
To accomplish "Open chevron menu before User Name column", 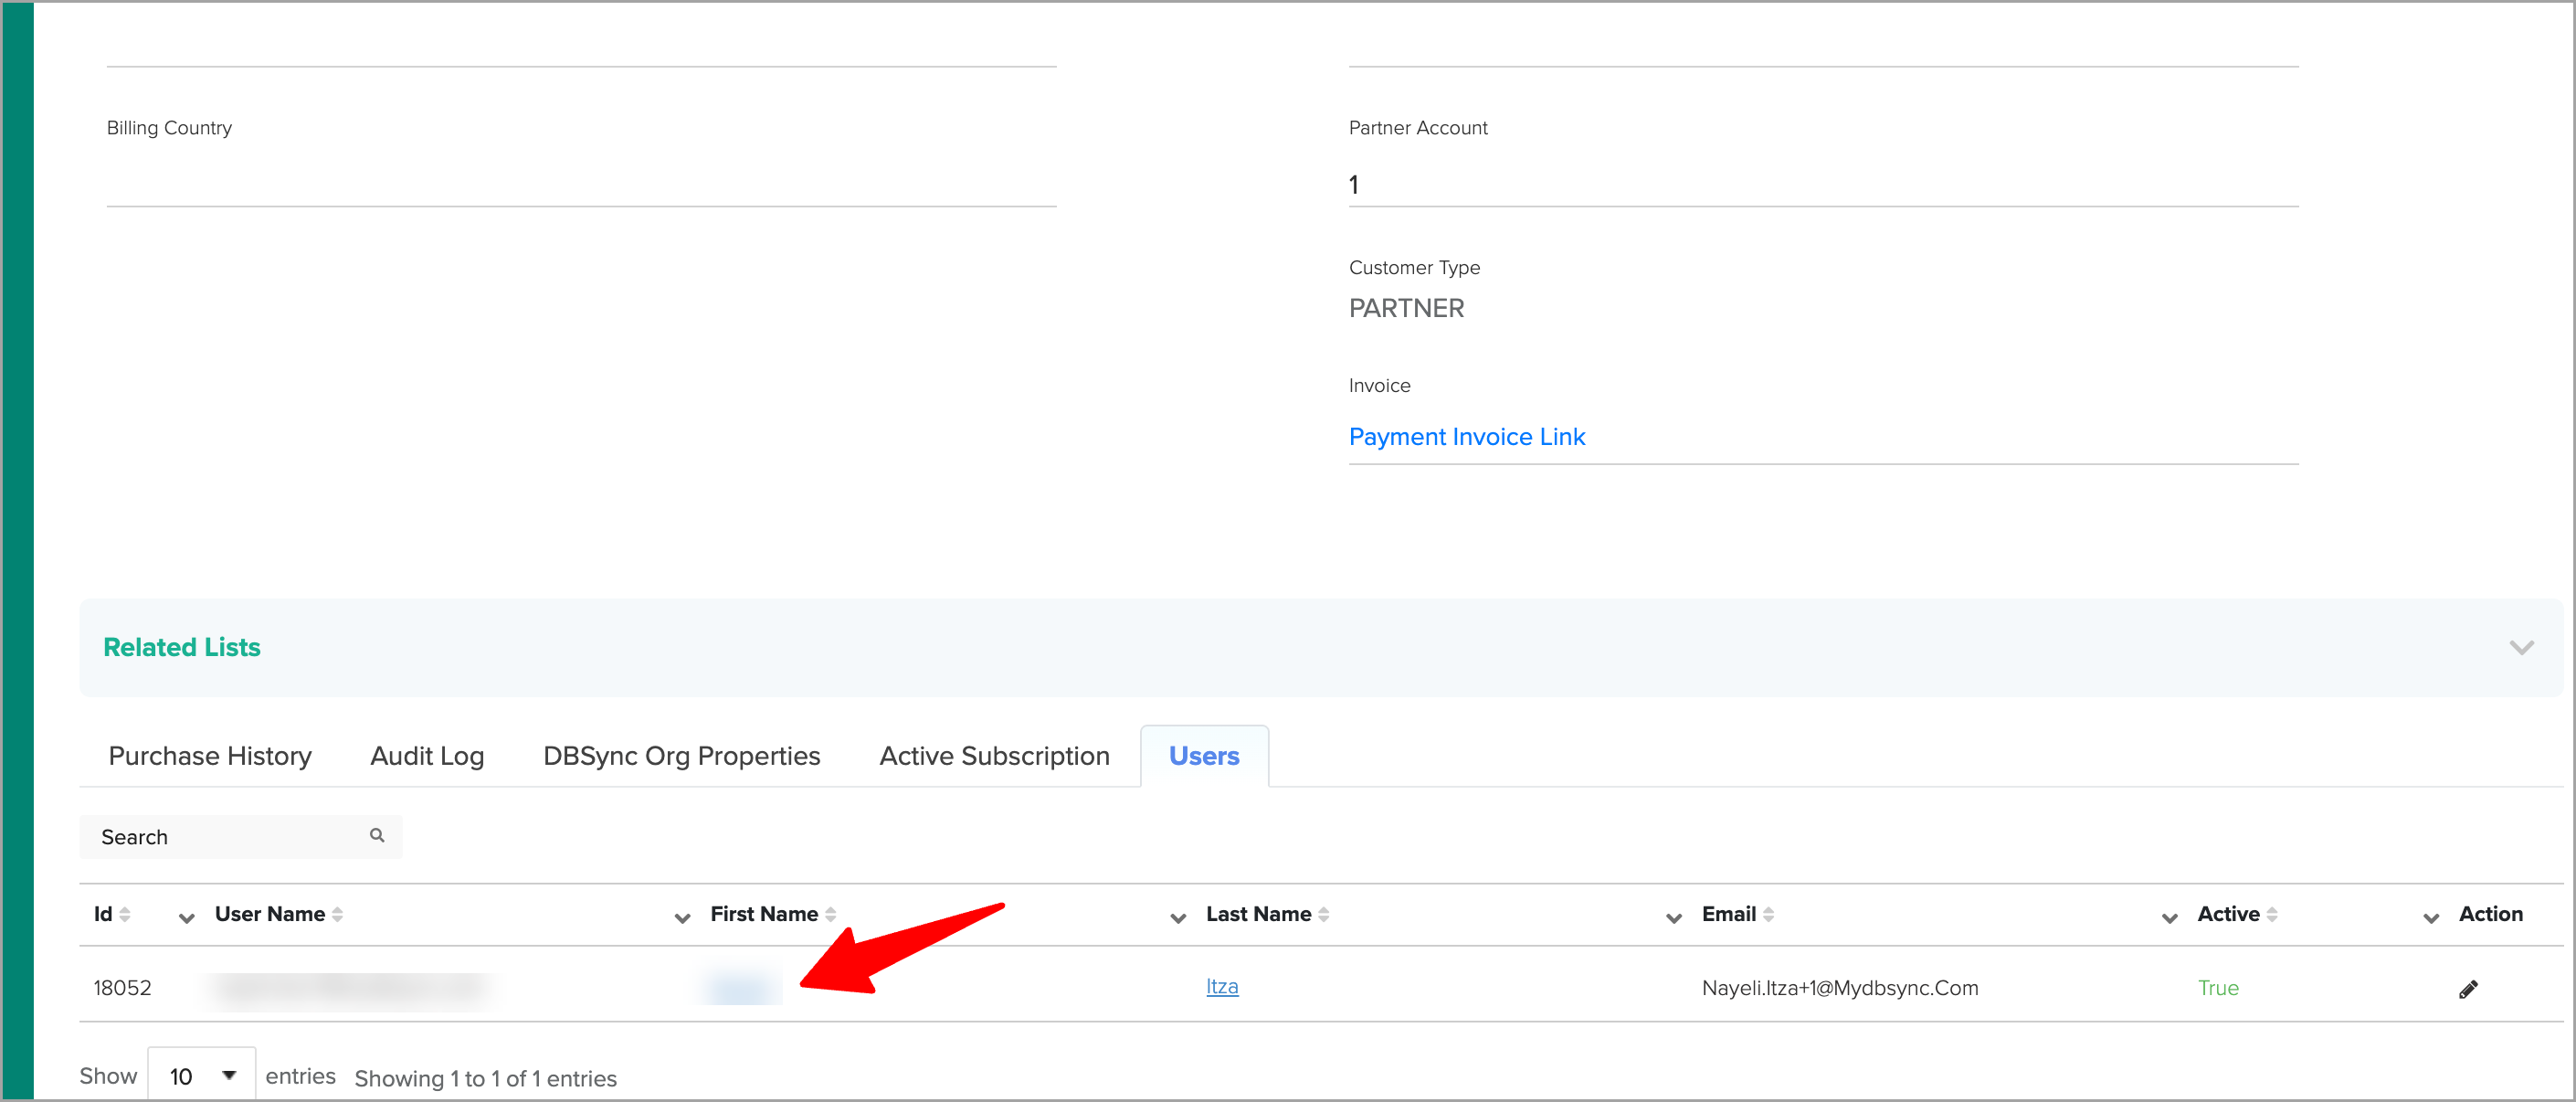I will tap(186, 918).
